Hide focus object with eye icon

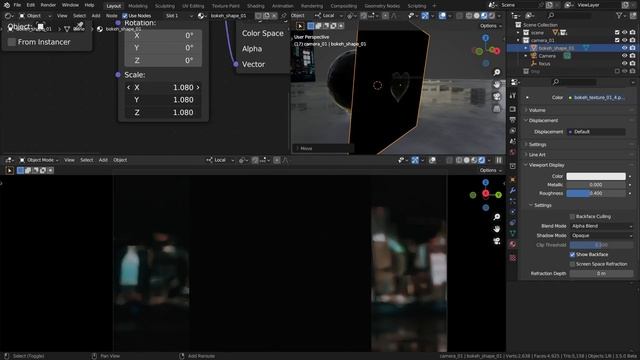coord(624,64)
